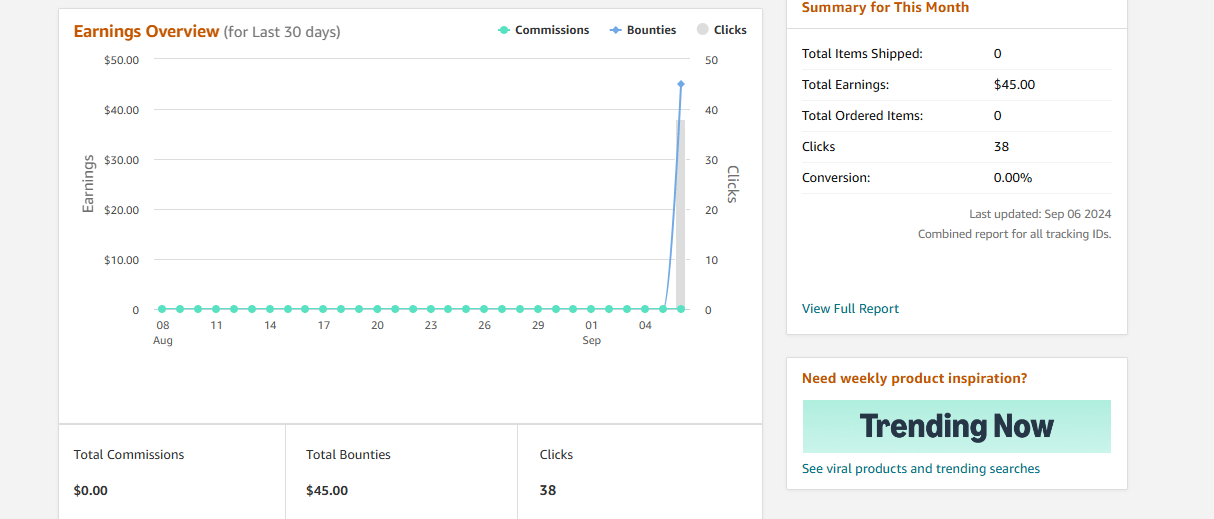1214x519 pixels.
Task: Toggle the Commissions series in chart legend
Action: (544, 30)
